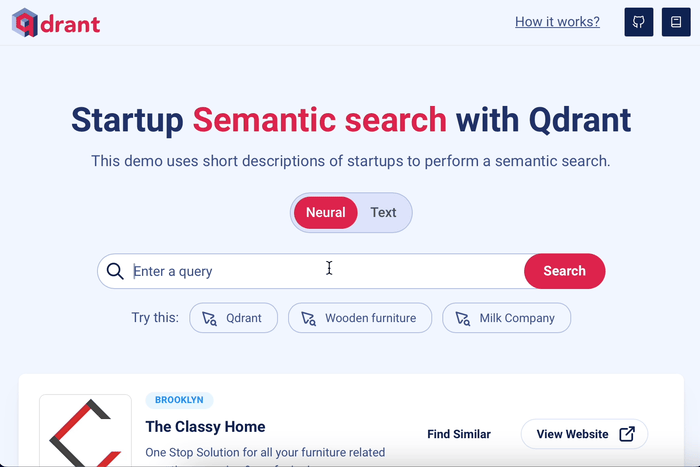
Task: Click the cursor-search icon on Qdrant chip
Action: point(209,318)
